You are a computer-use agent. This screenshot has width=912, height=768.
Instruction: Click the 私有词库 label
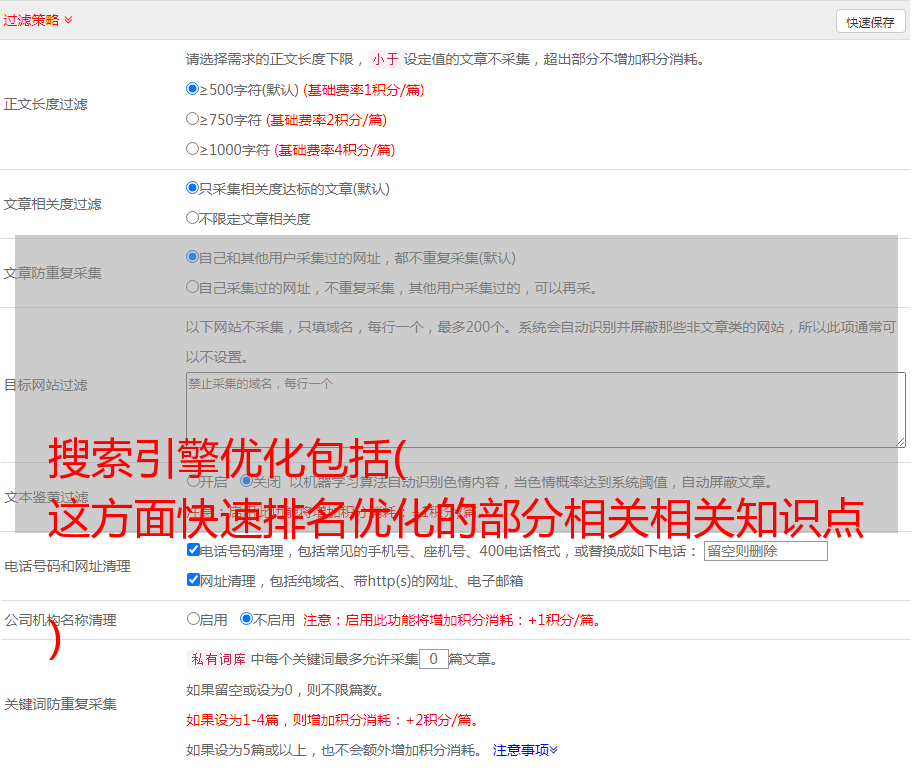[x=216, y=659]
